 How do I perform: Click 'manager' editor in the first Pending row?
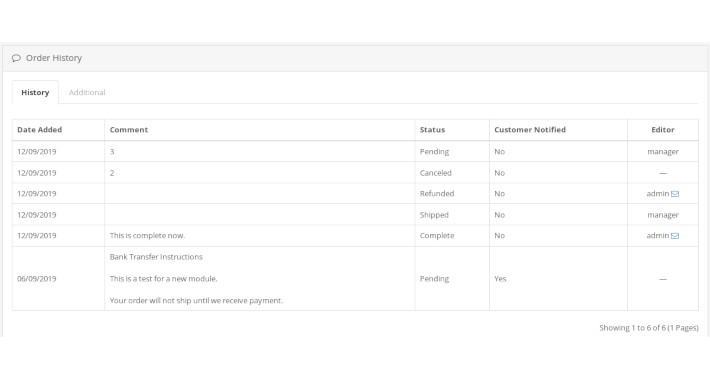662,152
